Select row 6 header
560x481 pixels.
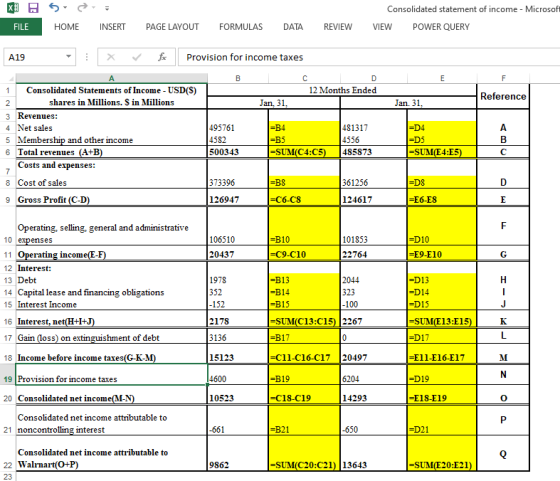click(x=8, y=152)
